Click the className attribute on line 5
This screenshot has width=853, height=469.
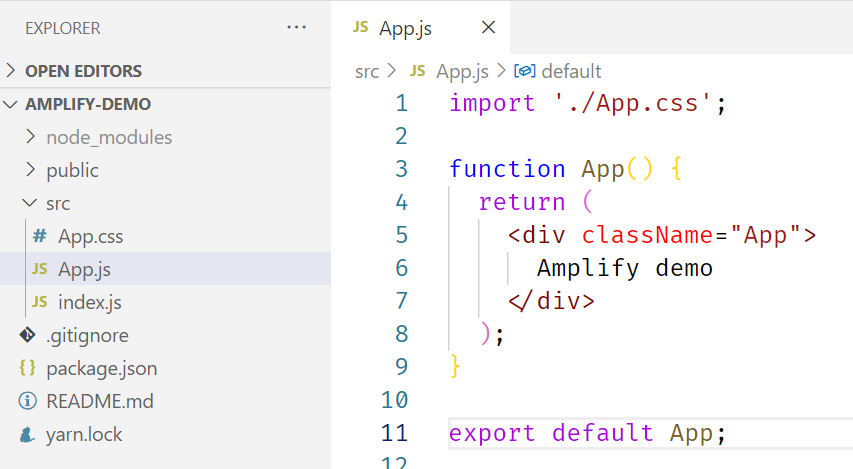point(647,235)
